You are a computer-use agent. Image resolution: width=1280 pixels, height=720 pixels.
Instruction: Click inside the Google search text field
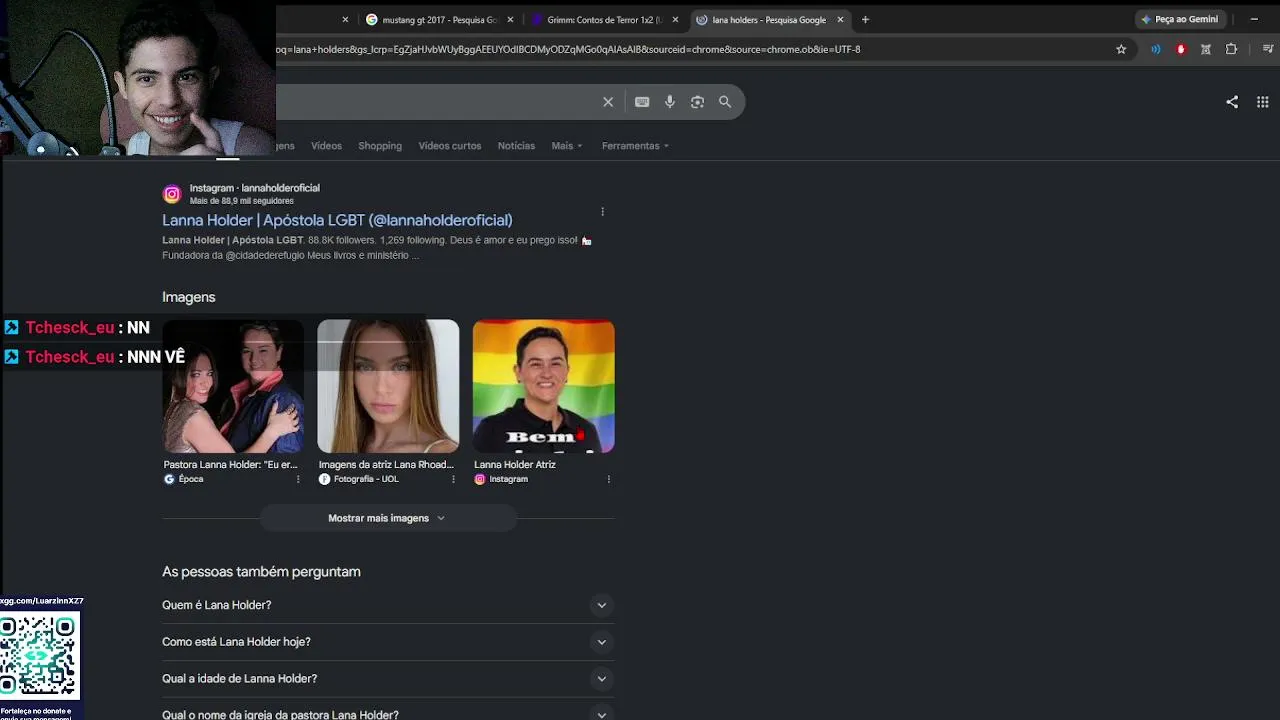point(435,102)
